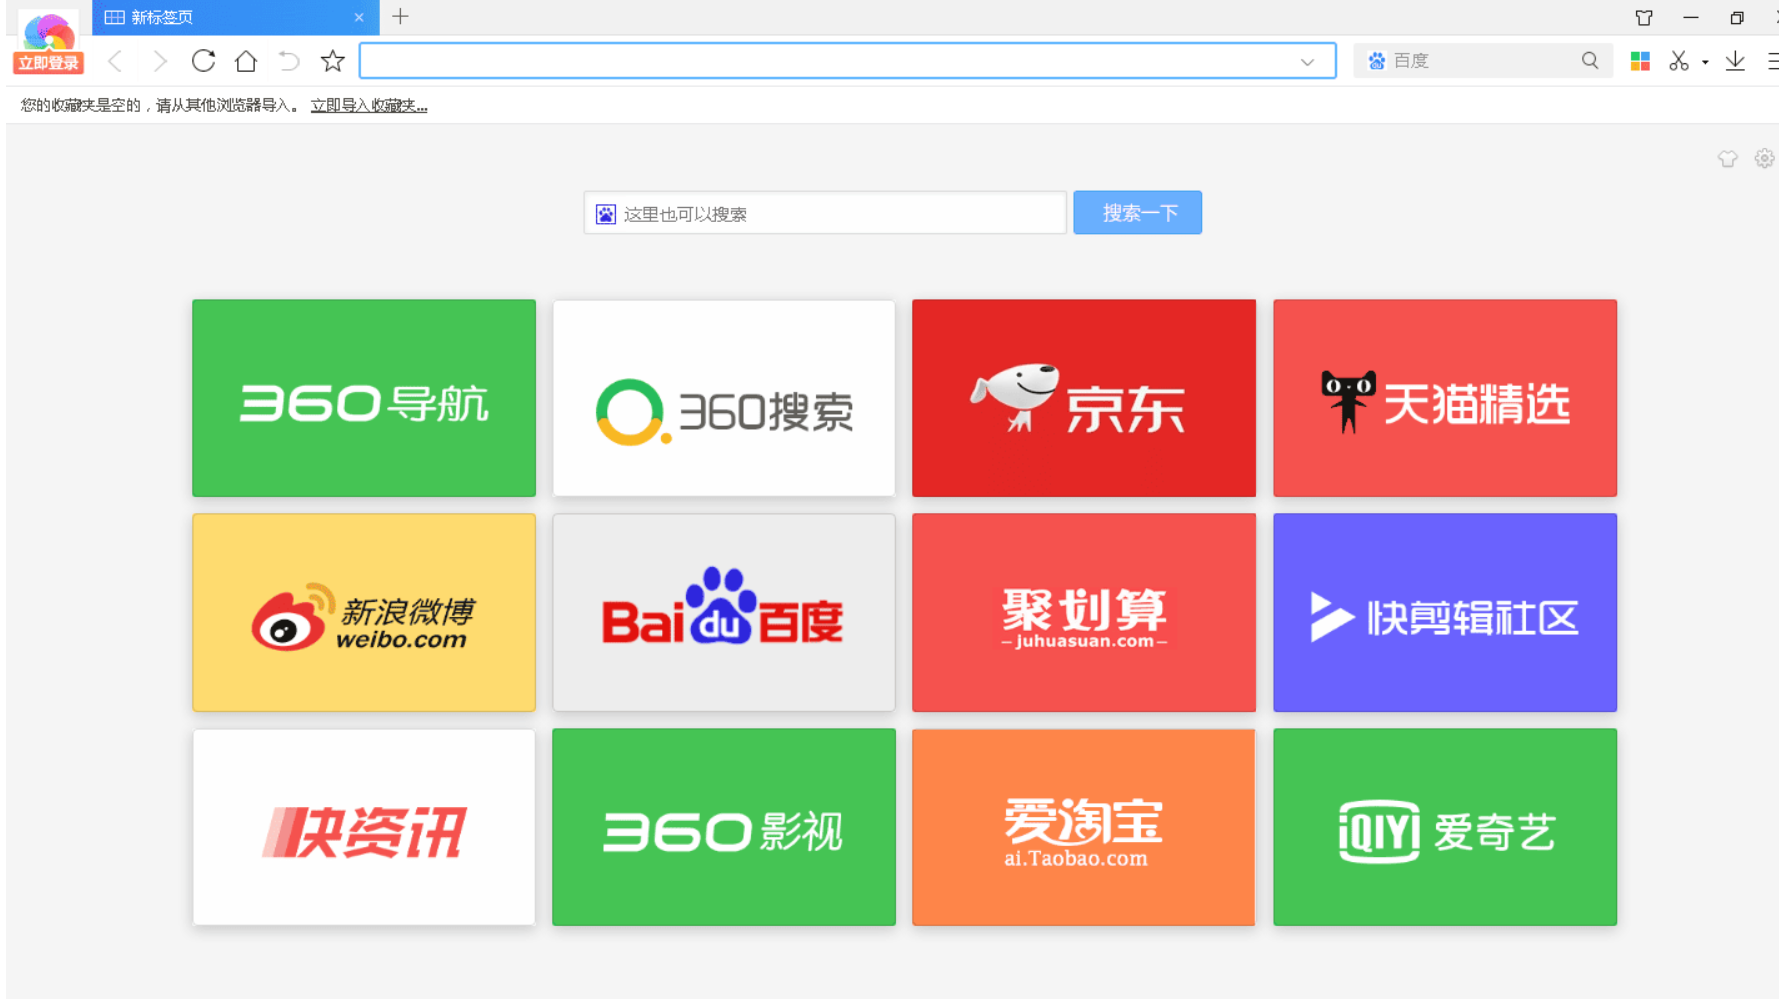1779x999 pixels.
Task: Open the address bar history dropdown
Action: [1307, 62]
